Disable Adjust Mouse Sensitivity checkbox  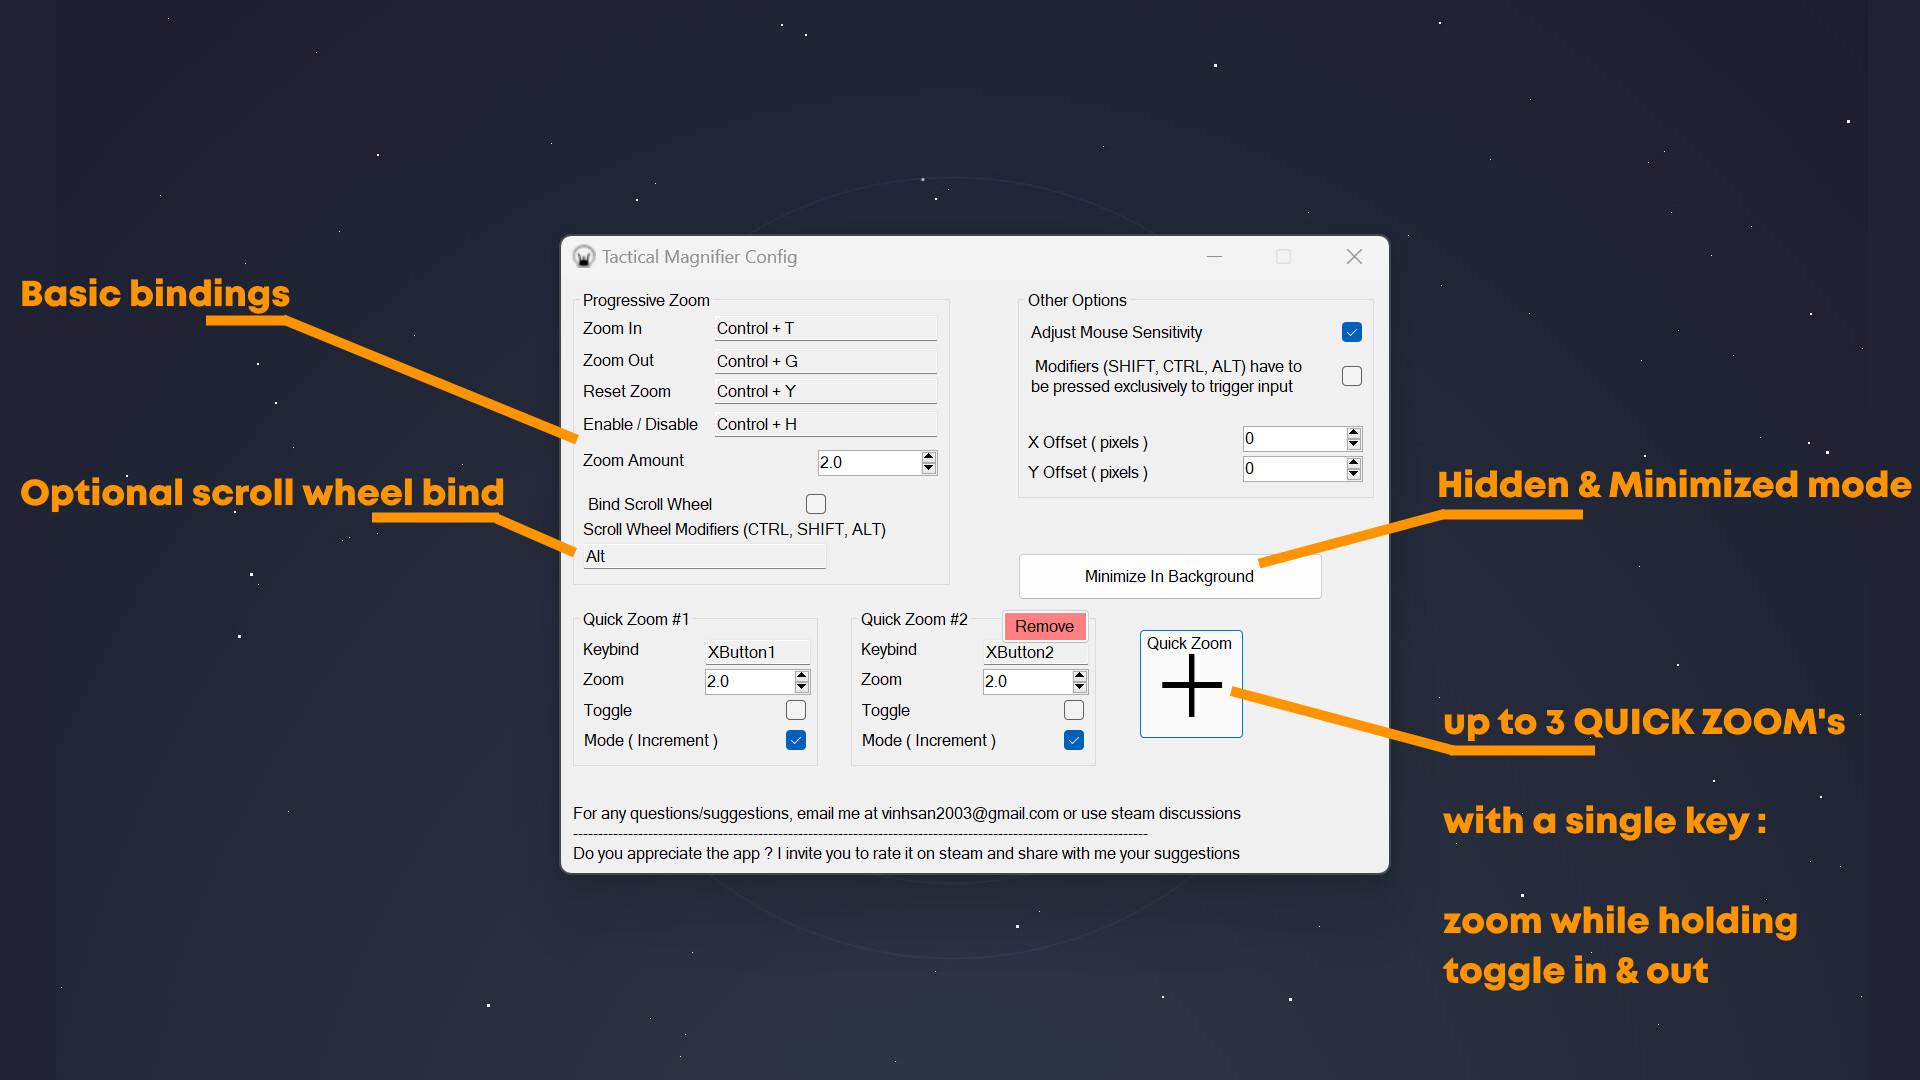(1352, 332)
